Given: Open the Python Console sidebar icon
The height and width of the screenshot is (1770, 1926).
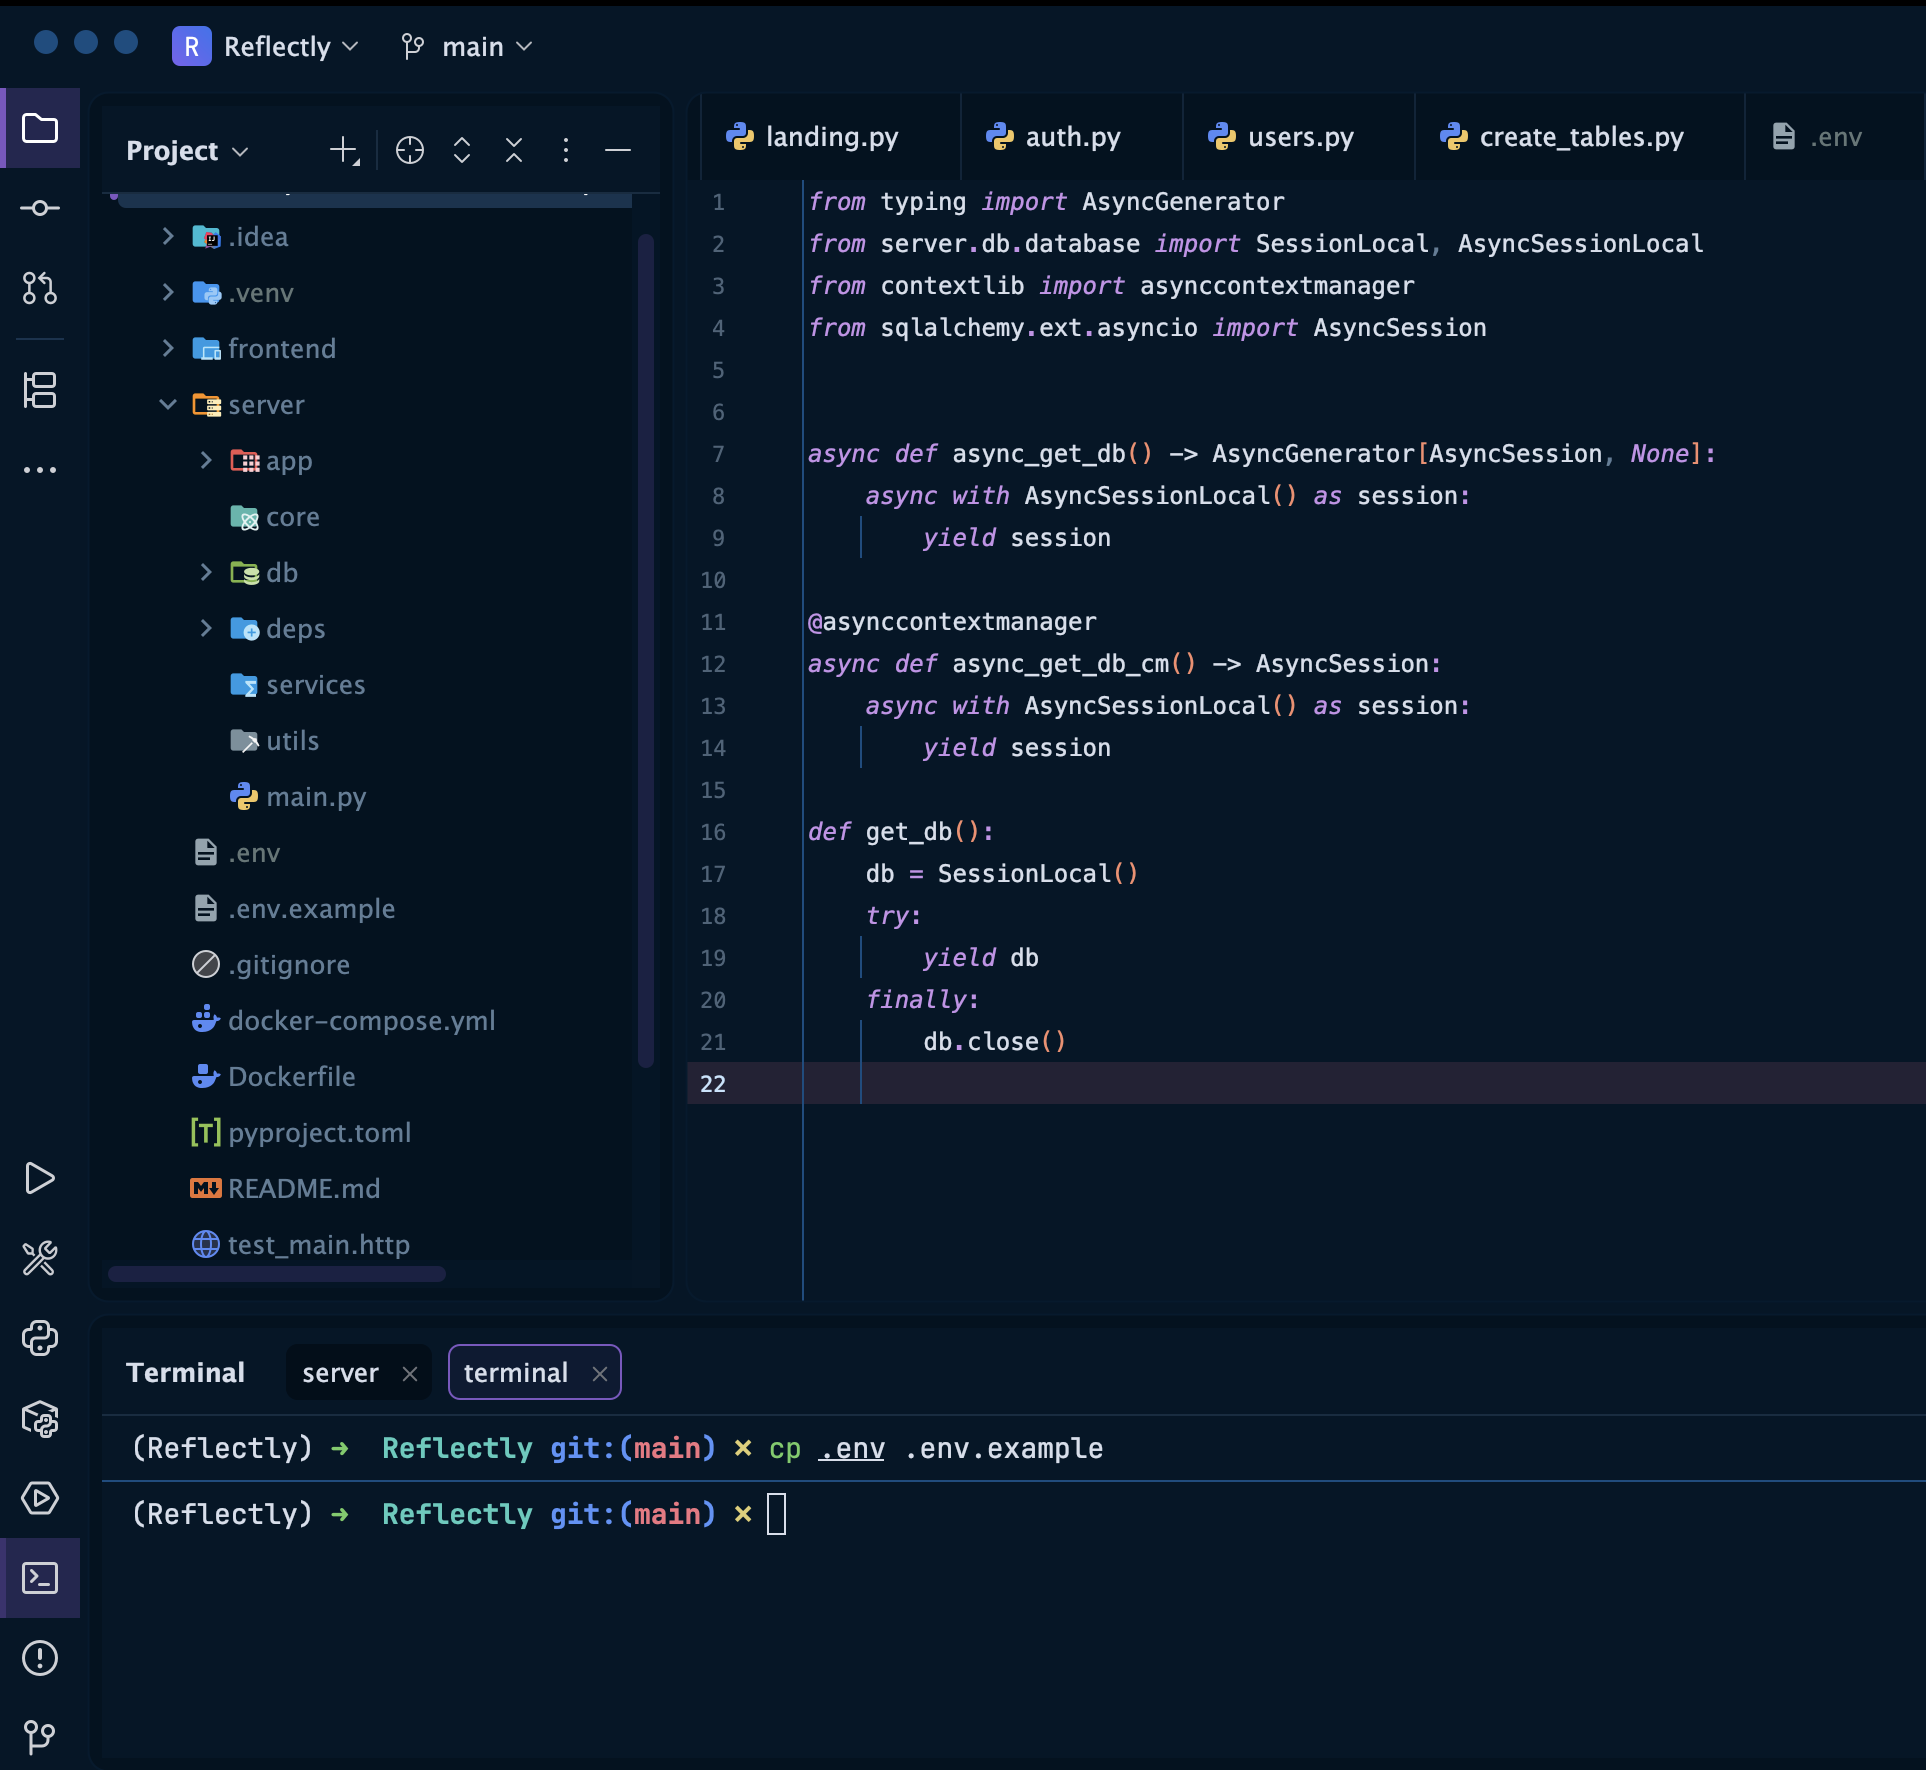Looking at the screenshot, I should [x=40, y=1338].
